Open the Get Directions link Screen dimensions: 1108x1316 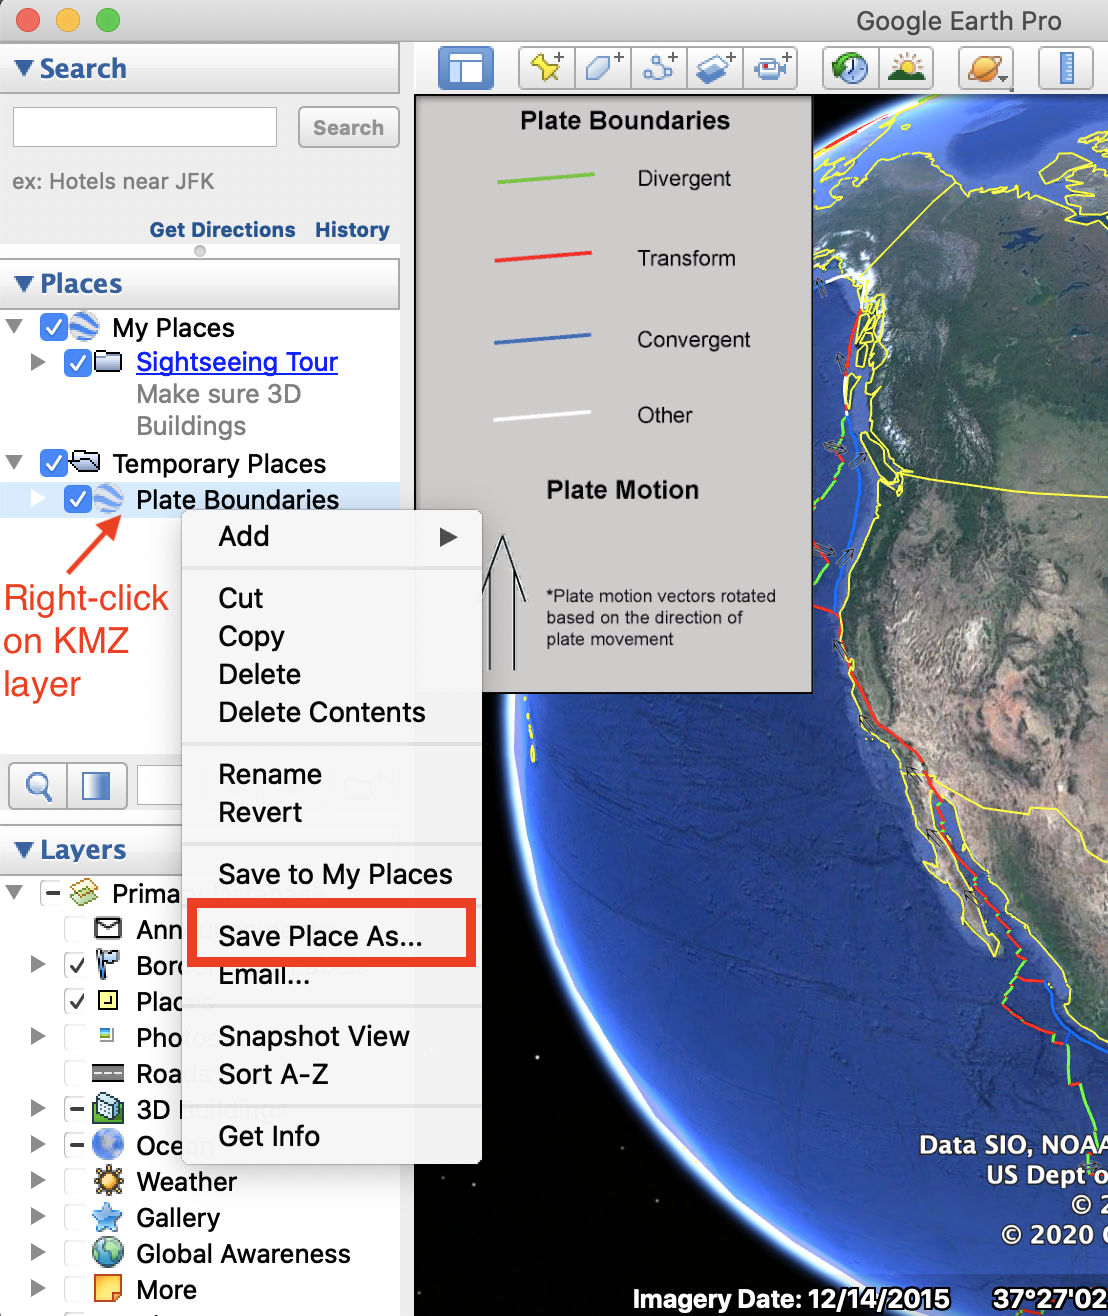pyautogui.click(x=222, y=229)
